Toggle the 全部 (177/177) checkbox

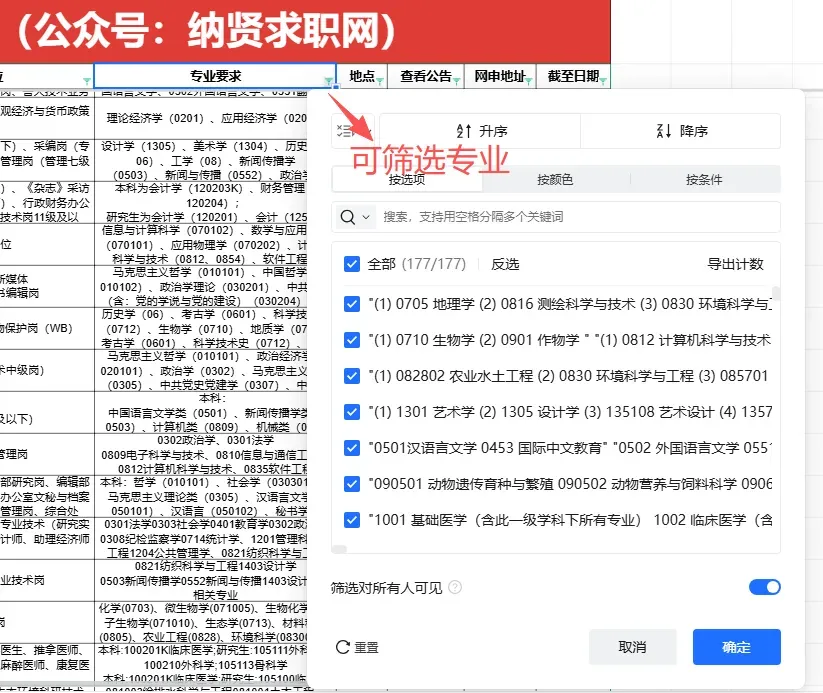coord(352,264)
